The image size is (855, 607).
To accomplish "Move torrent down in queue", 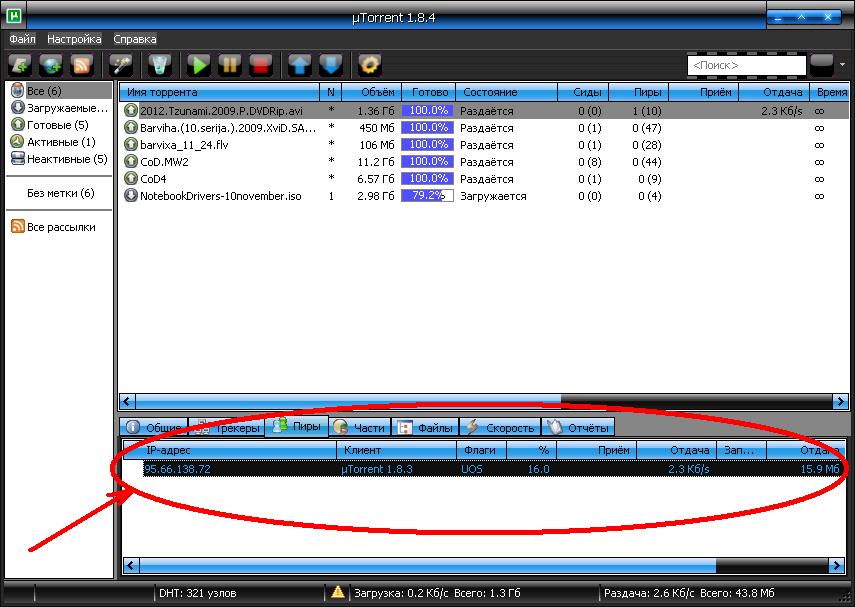I will pyautogui.click(x=331, y=65).
